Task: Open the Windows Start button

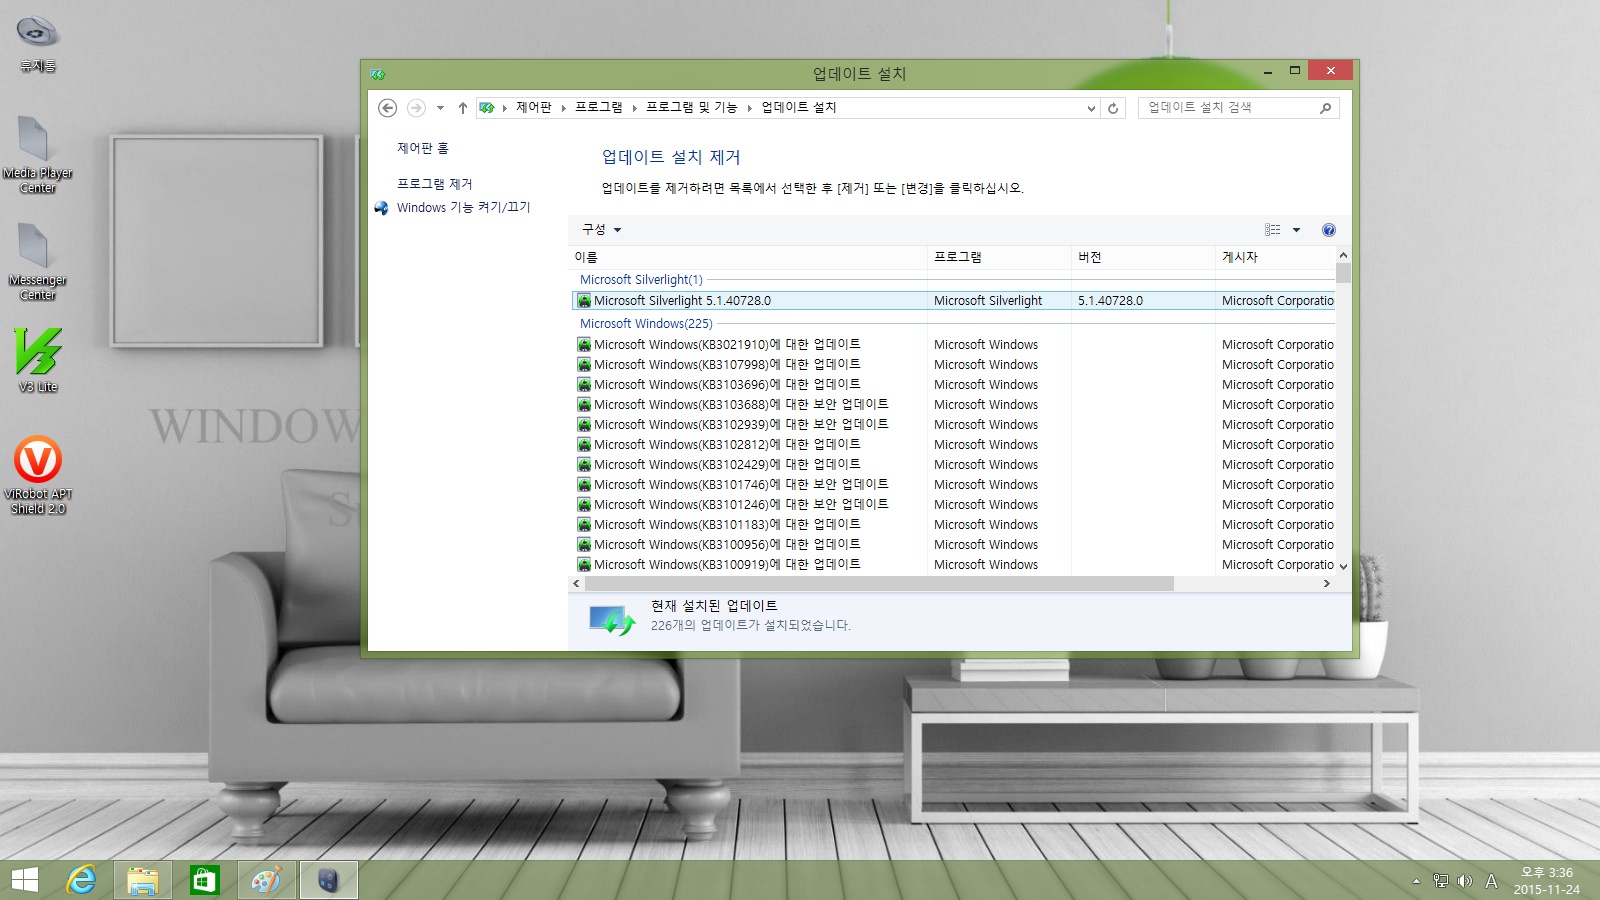Action: click(x=25, y=880)
